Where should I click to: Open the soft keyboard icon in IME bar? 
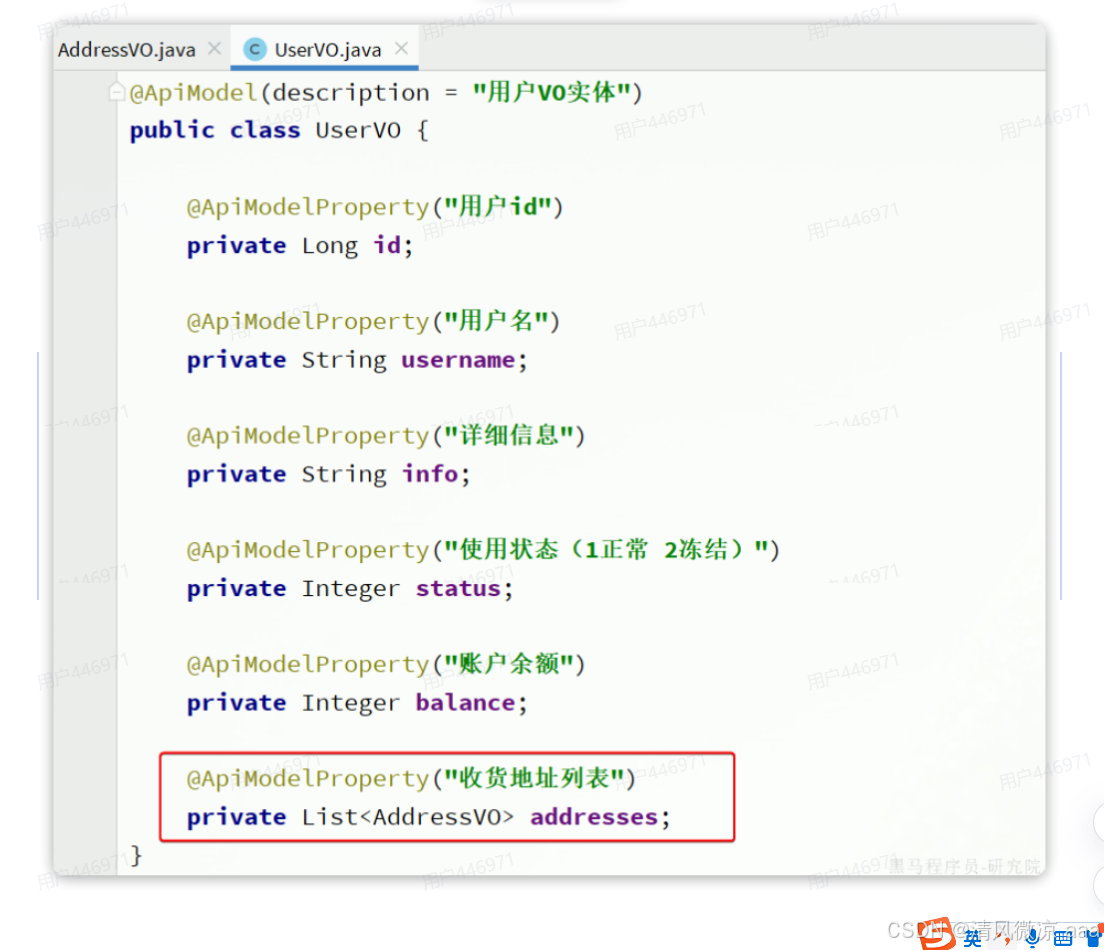(x=1063, y=938)
